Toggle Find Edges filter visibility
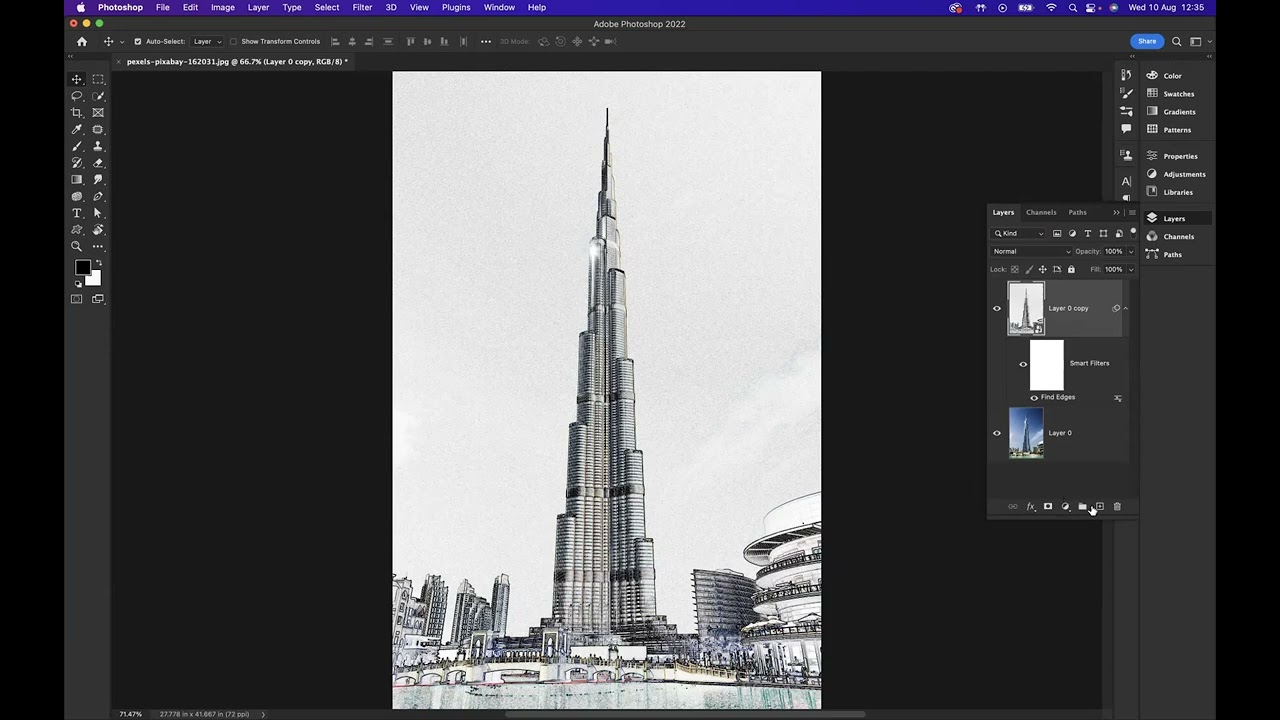 [x=1034, y=398]
